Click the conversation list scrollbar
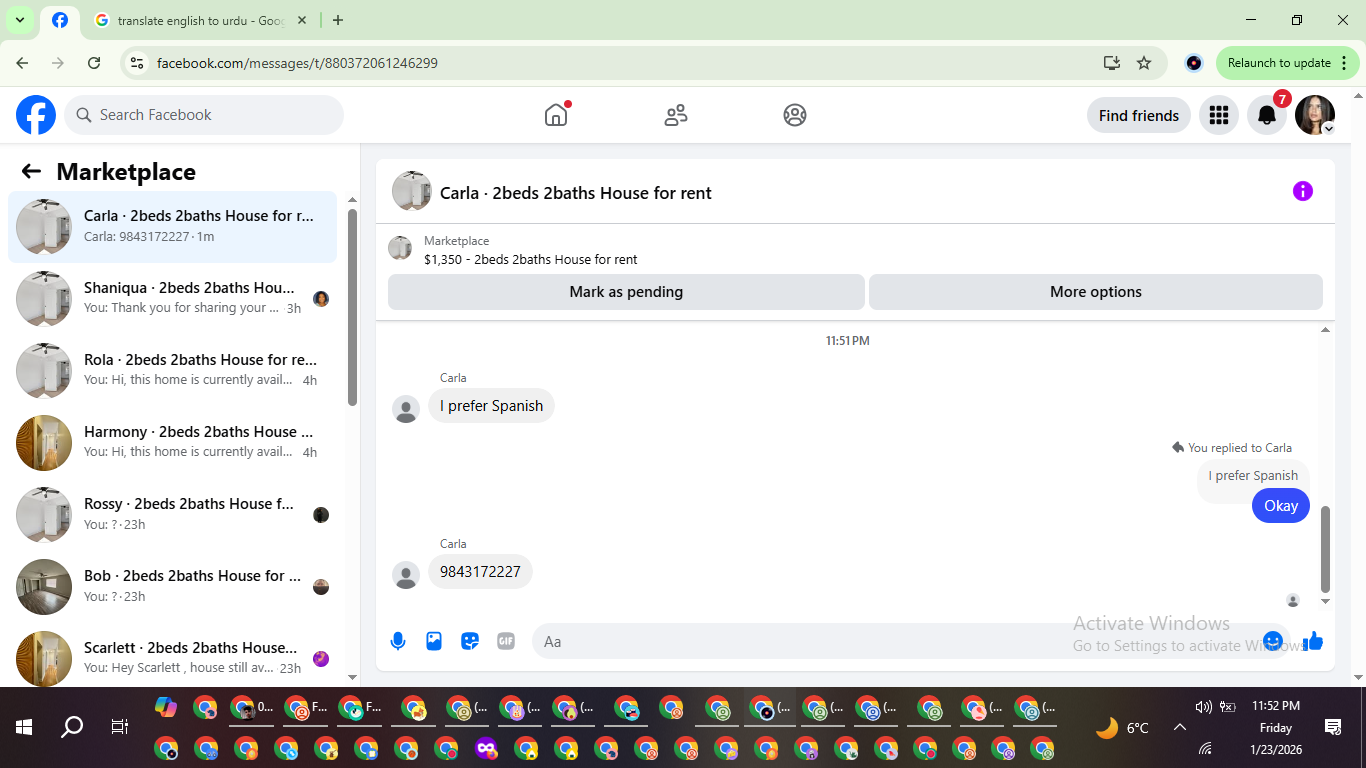 pyautogui.click(x=352, y=306)
